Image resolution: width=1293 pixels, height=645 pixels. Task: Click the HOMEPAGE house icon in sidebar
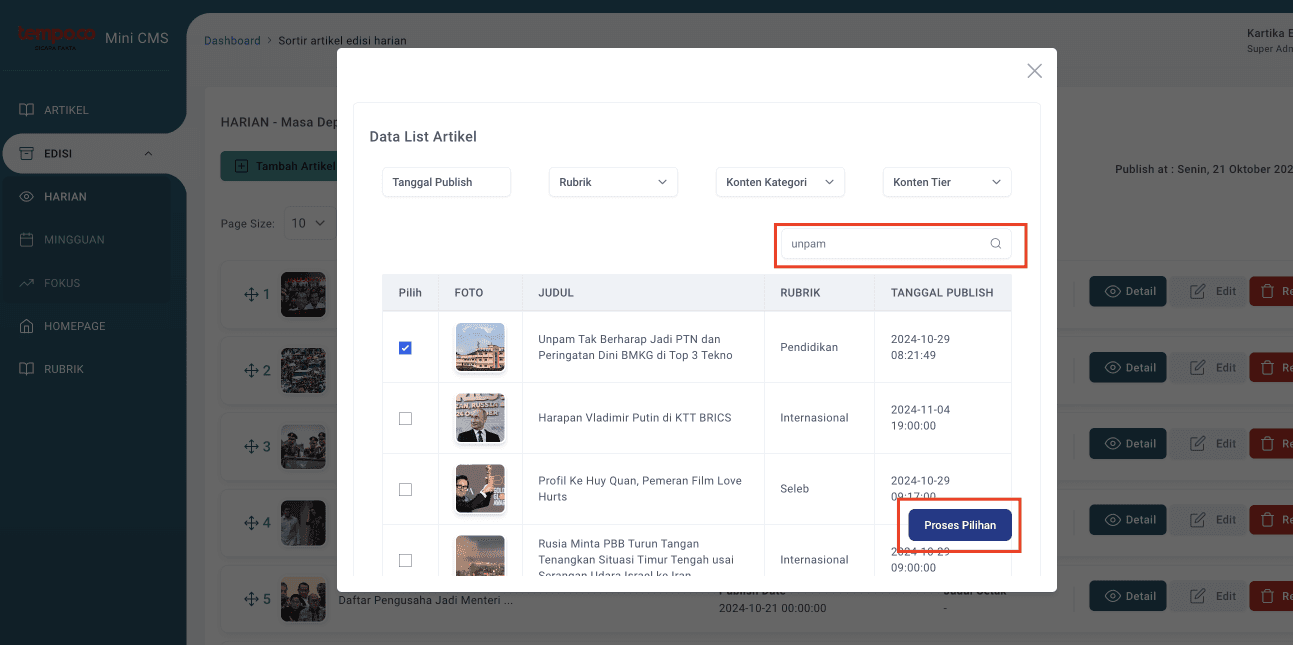tap(27, 326)
